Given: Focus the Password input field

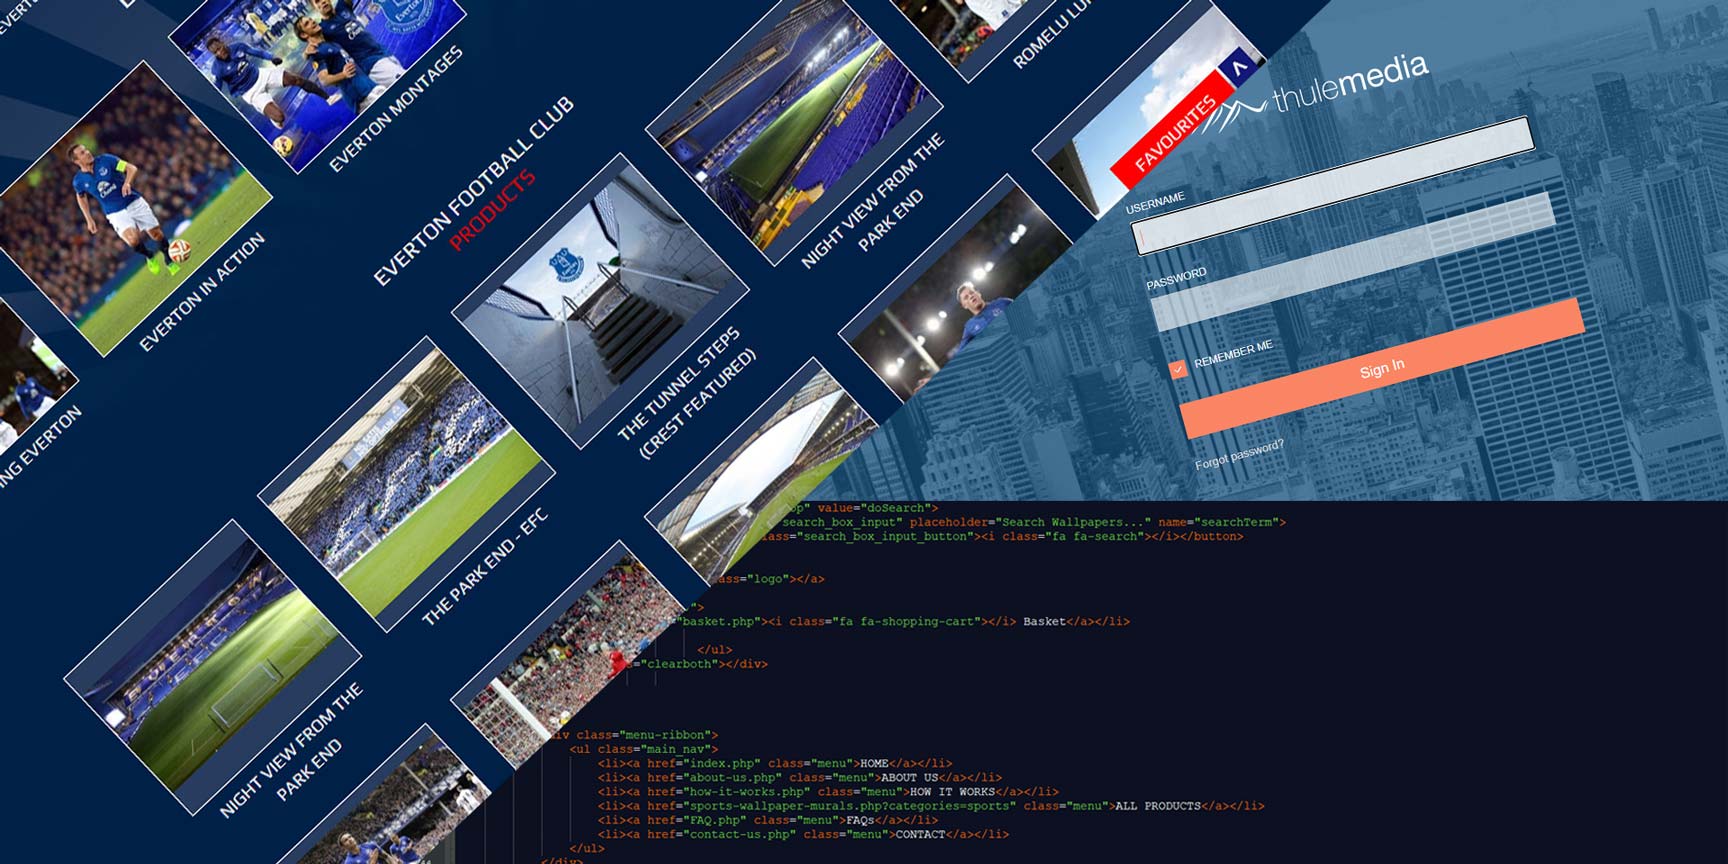Looking at the screenshot, I should point(1351,262).
